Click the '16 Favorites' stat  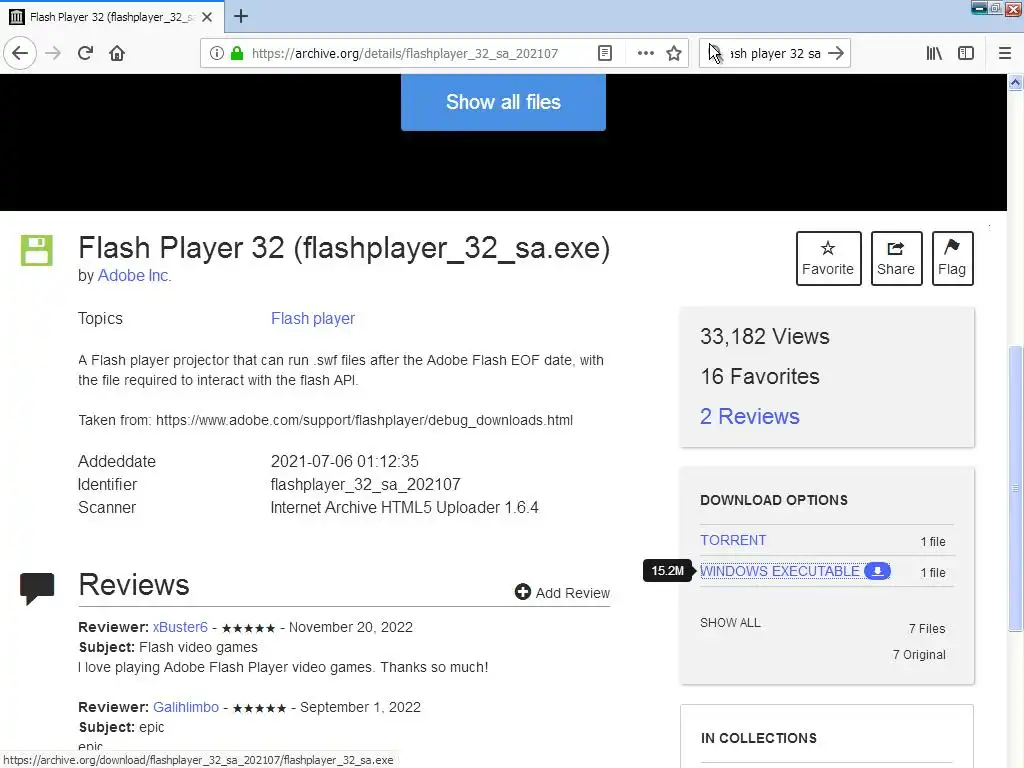[760, 377]
